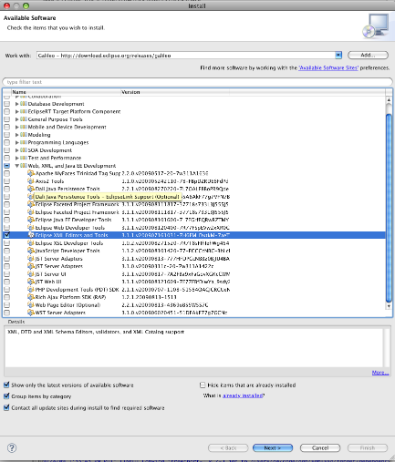
Task: Expand the General Purpose Tools category
Action: point(17,119)
